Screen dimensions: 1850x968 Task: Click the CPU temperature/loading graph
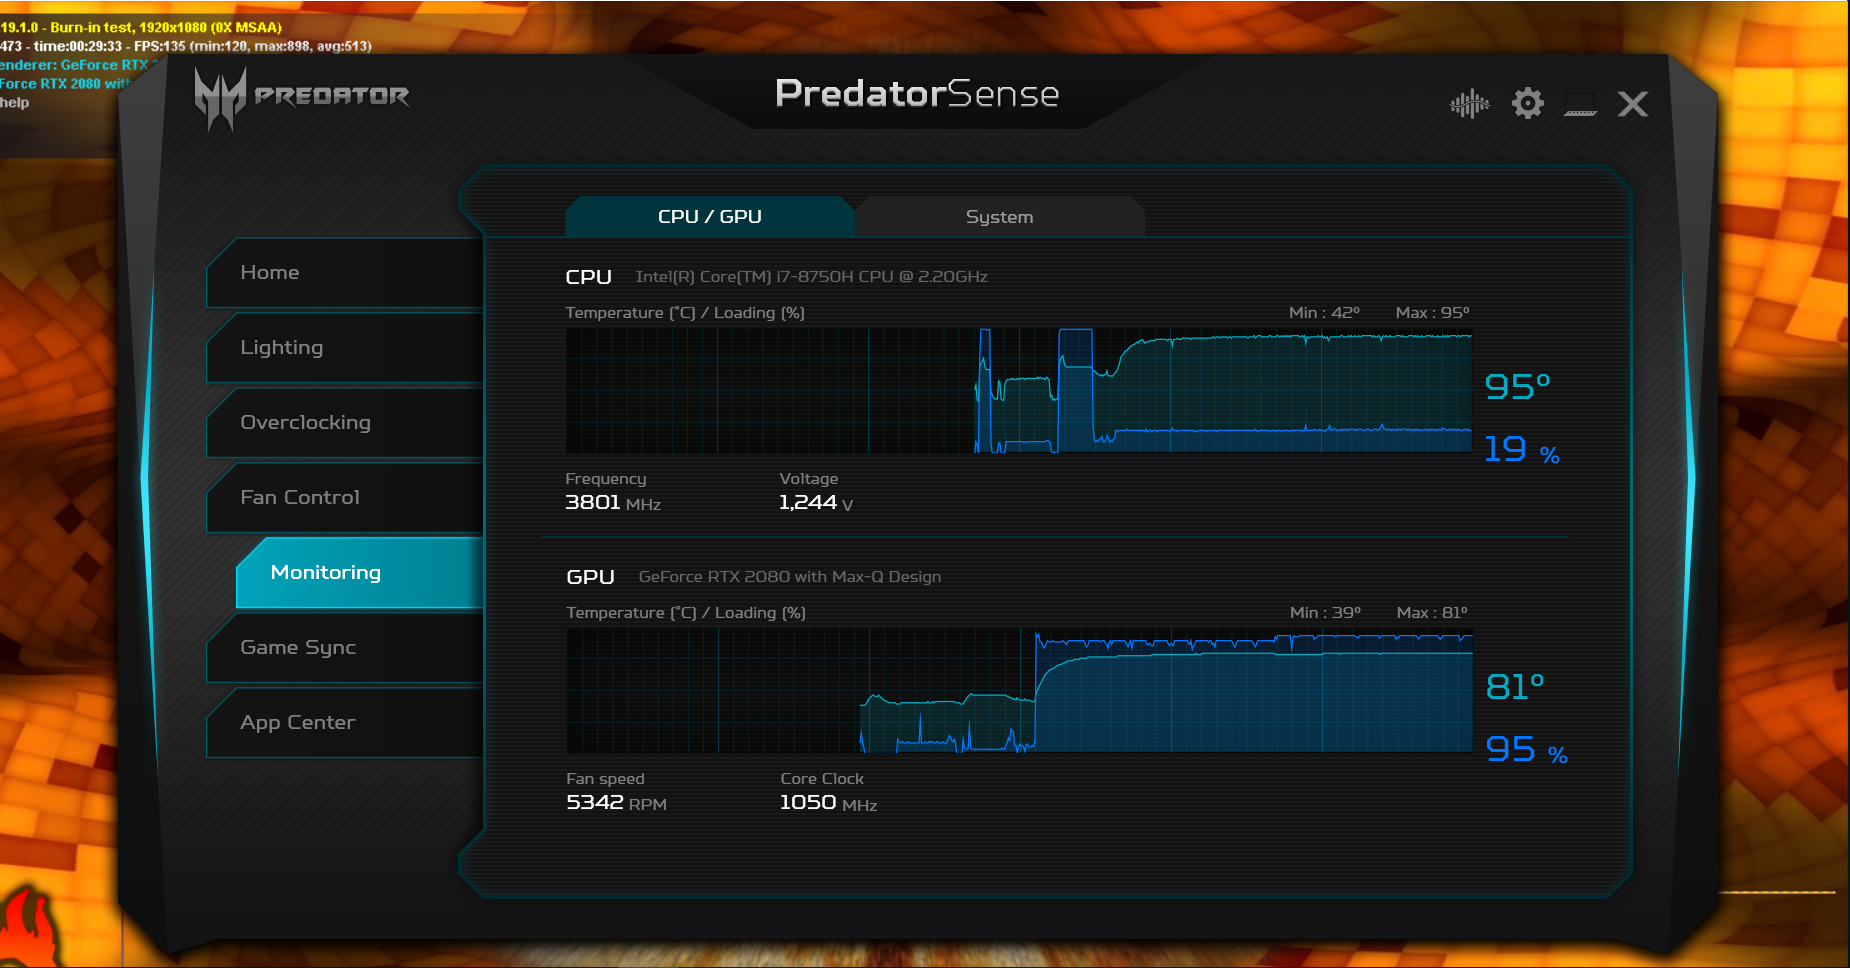click(1019, 390)
